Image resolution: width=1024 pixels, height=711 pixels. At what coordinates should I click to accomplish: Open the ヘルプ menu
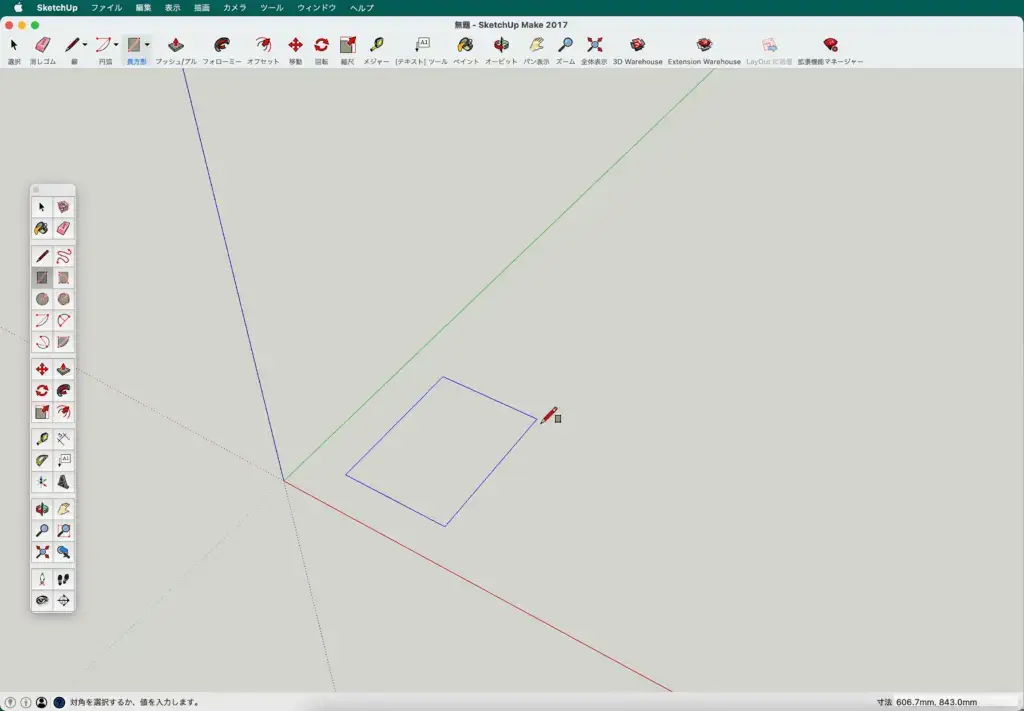[x=362, y=8]
